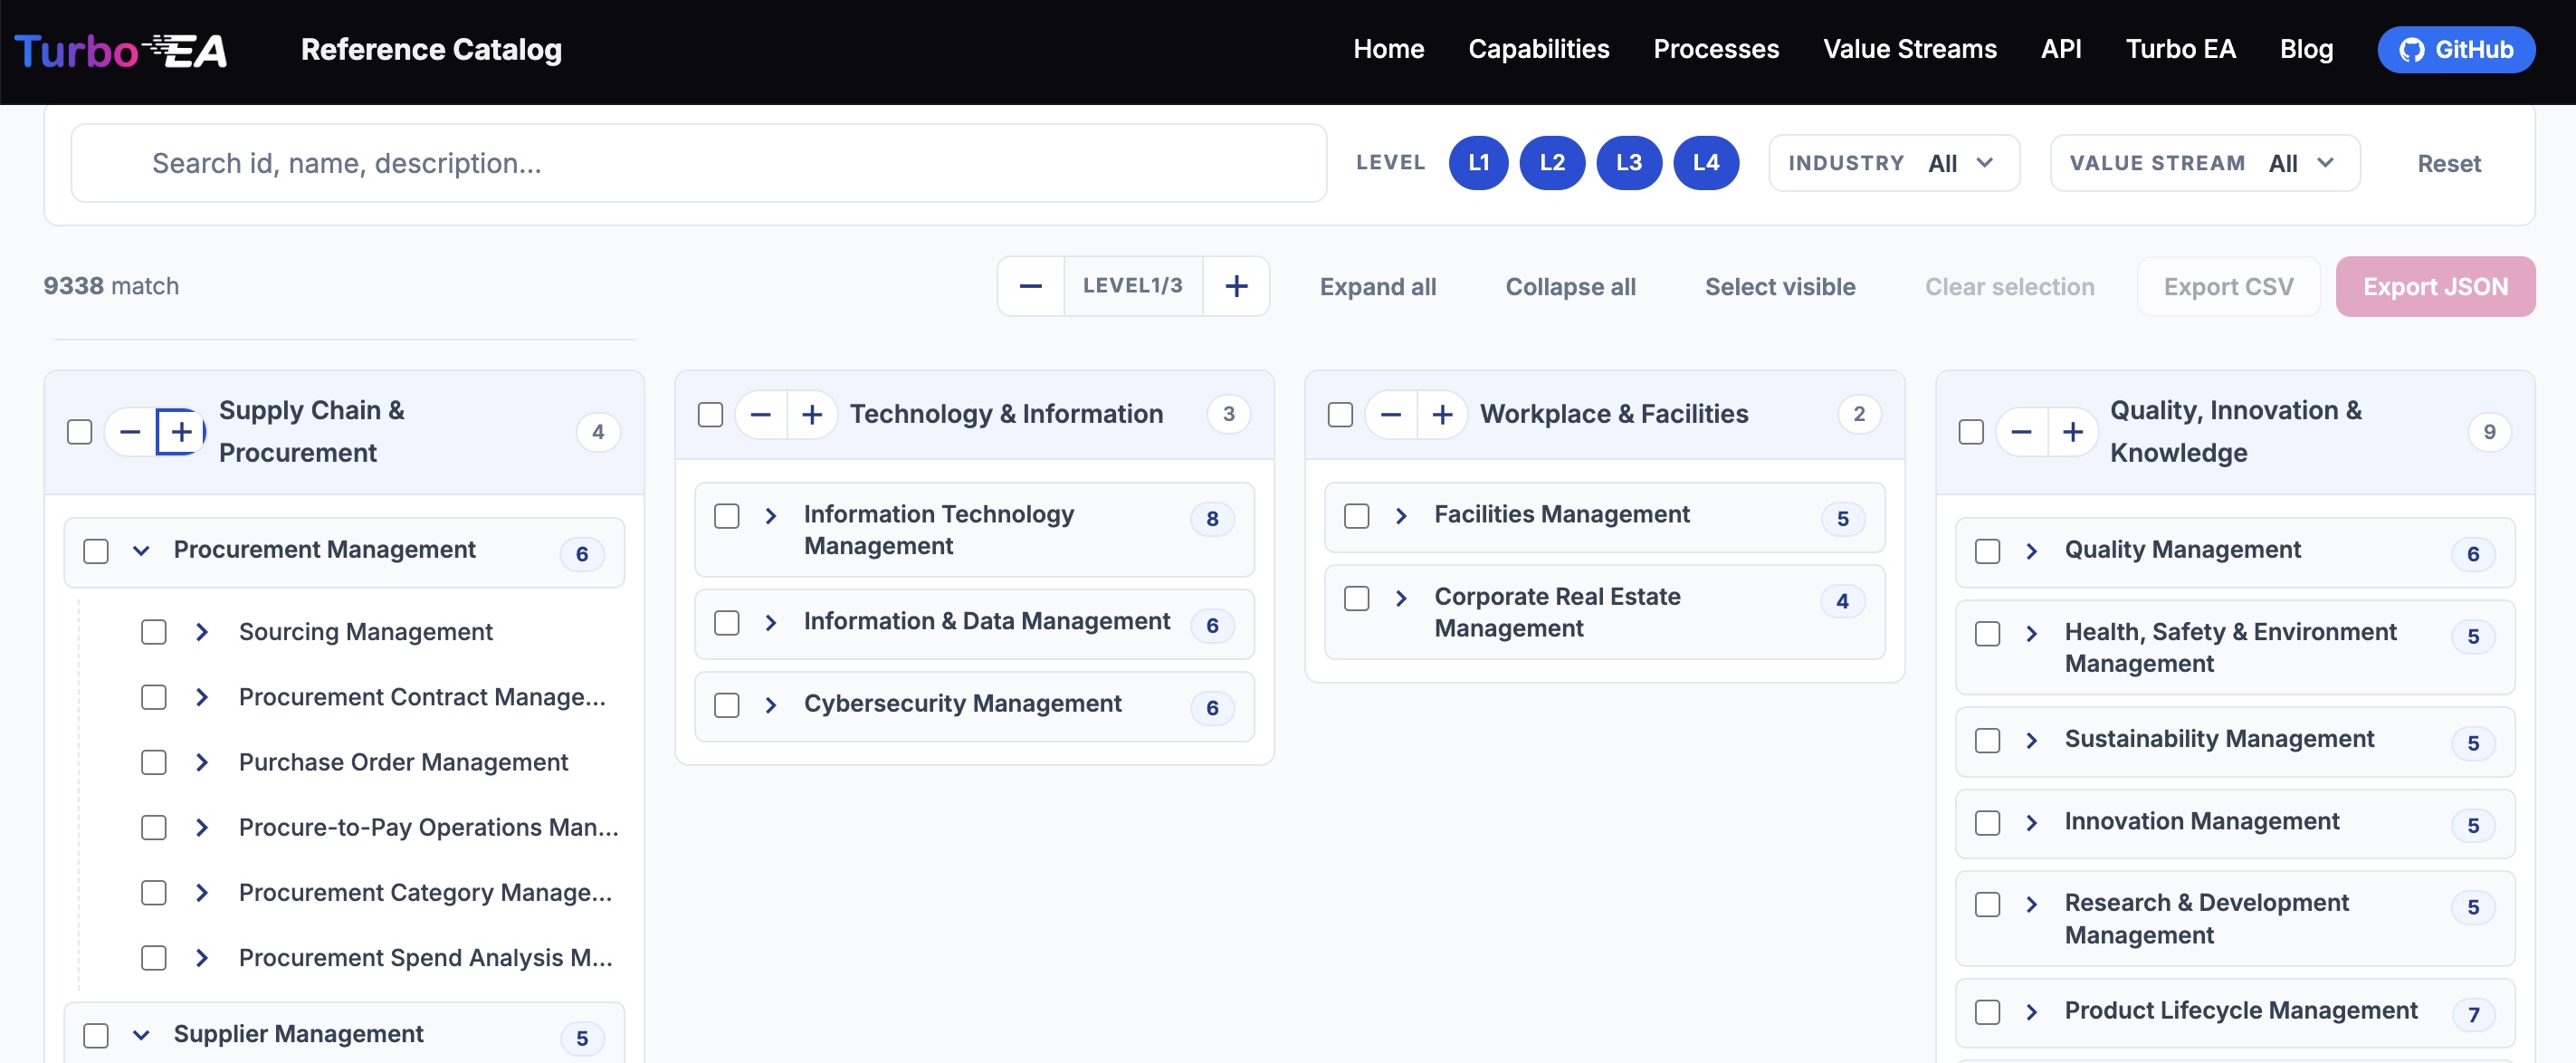The width and height of the screenshot is (2576, 1063).
Task: Check the Innovation Management checkbox
Action: [x=1987, y=823]
